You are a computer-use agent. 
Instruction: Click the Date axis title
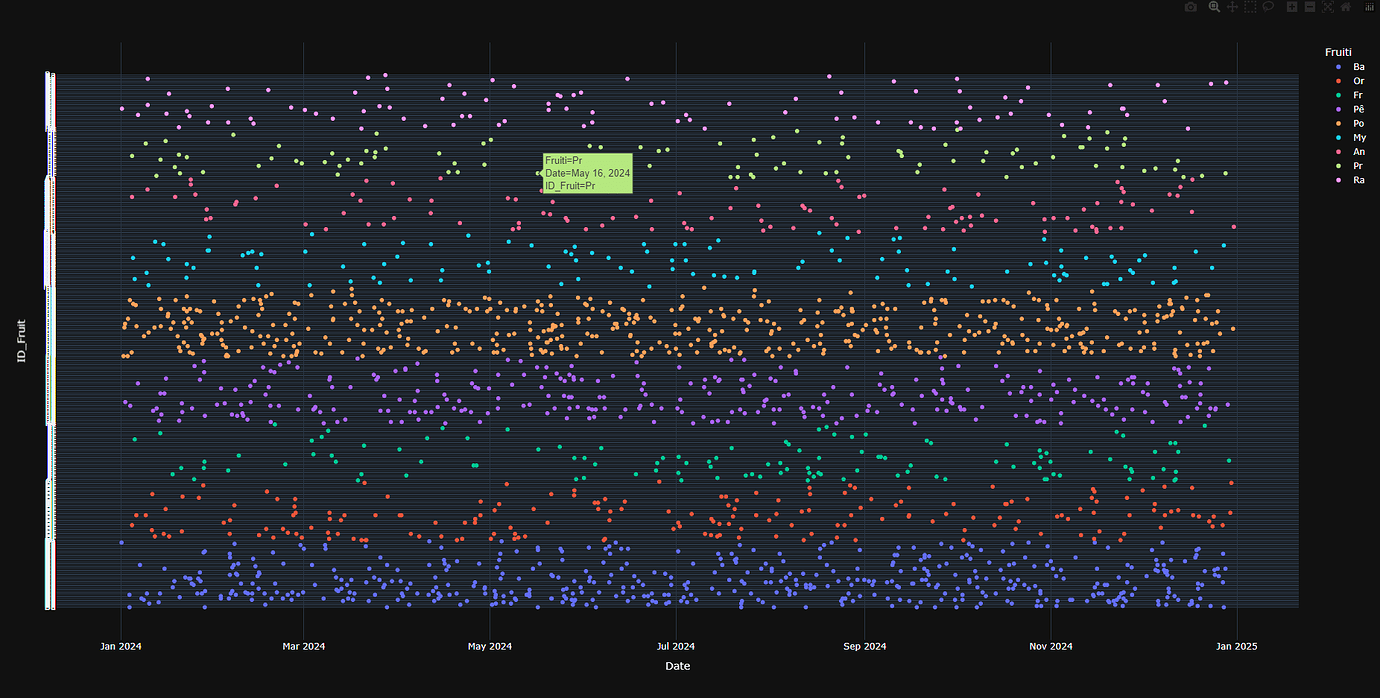676,666
